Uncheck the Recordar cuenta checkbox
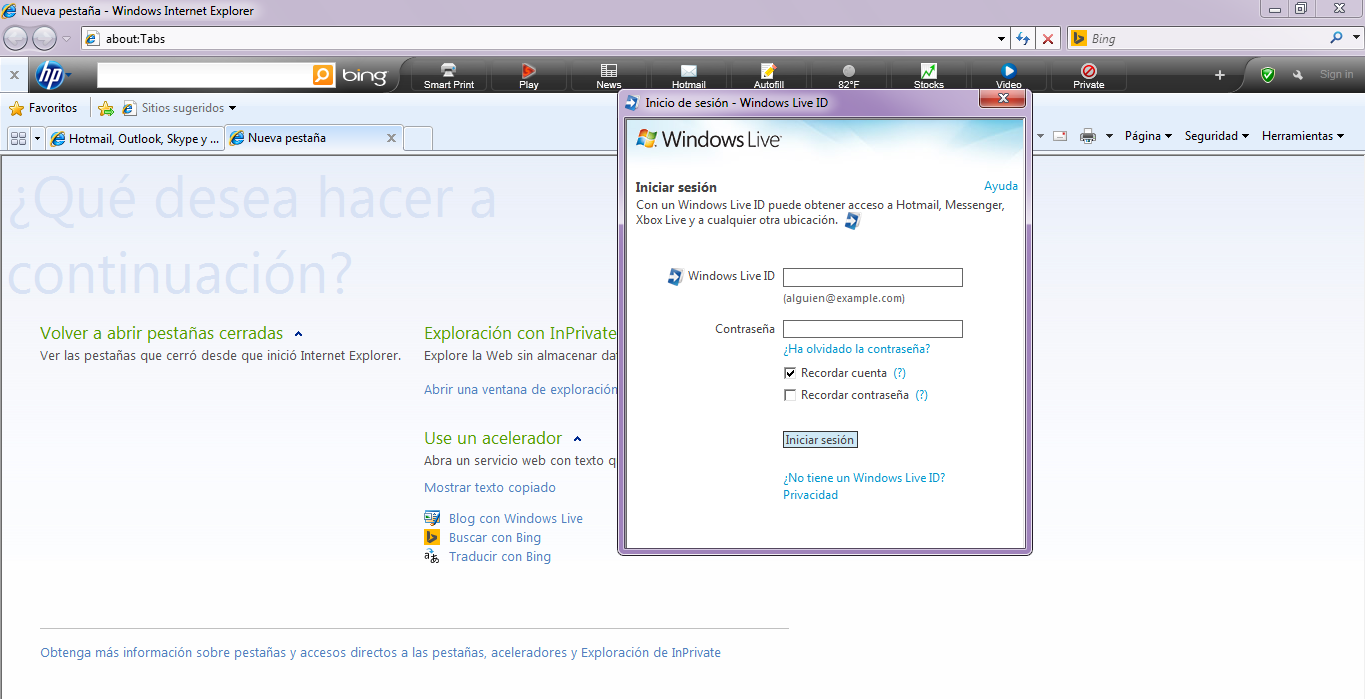Image resolution: width=1365 pixels, height=699 pixels. [x=790, y=372]
